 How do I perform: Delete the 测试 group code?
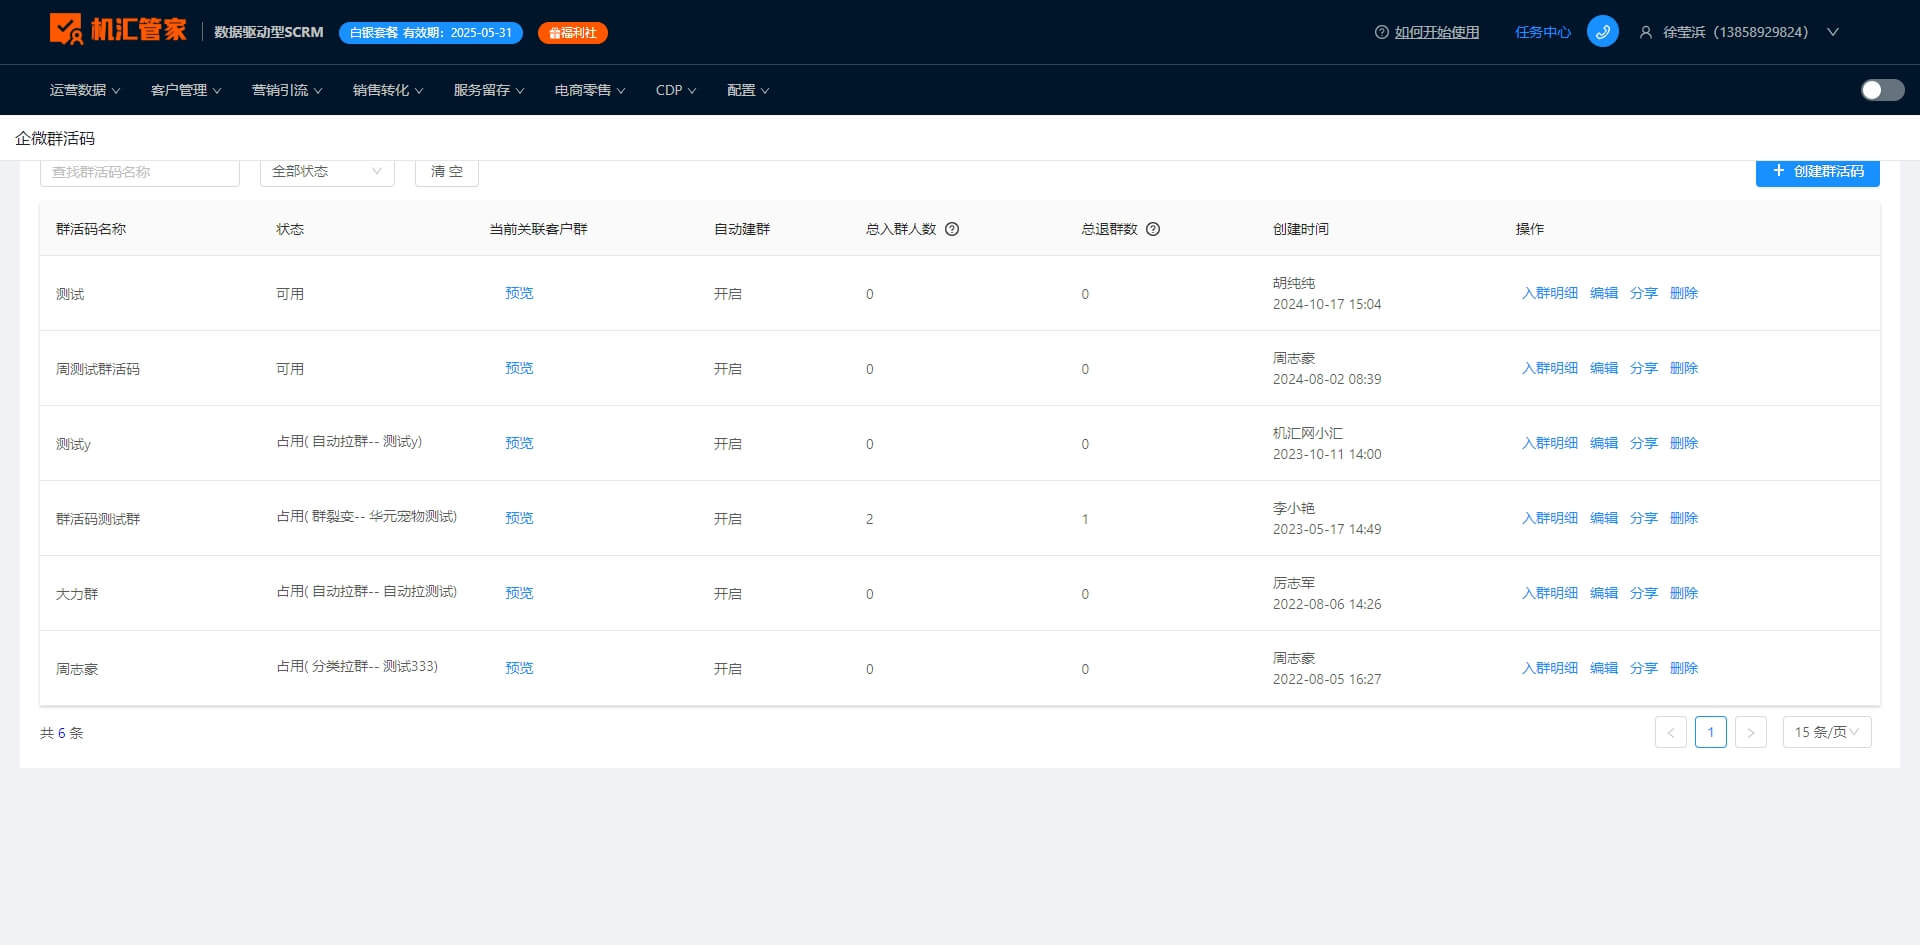coord(1684,293)
